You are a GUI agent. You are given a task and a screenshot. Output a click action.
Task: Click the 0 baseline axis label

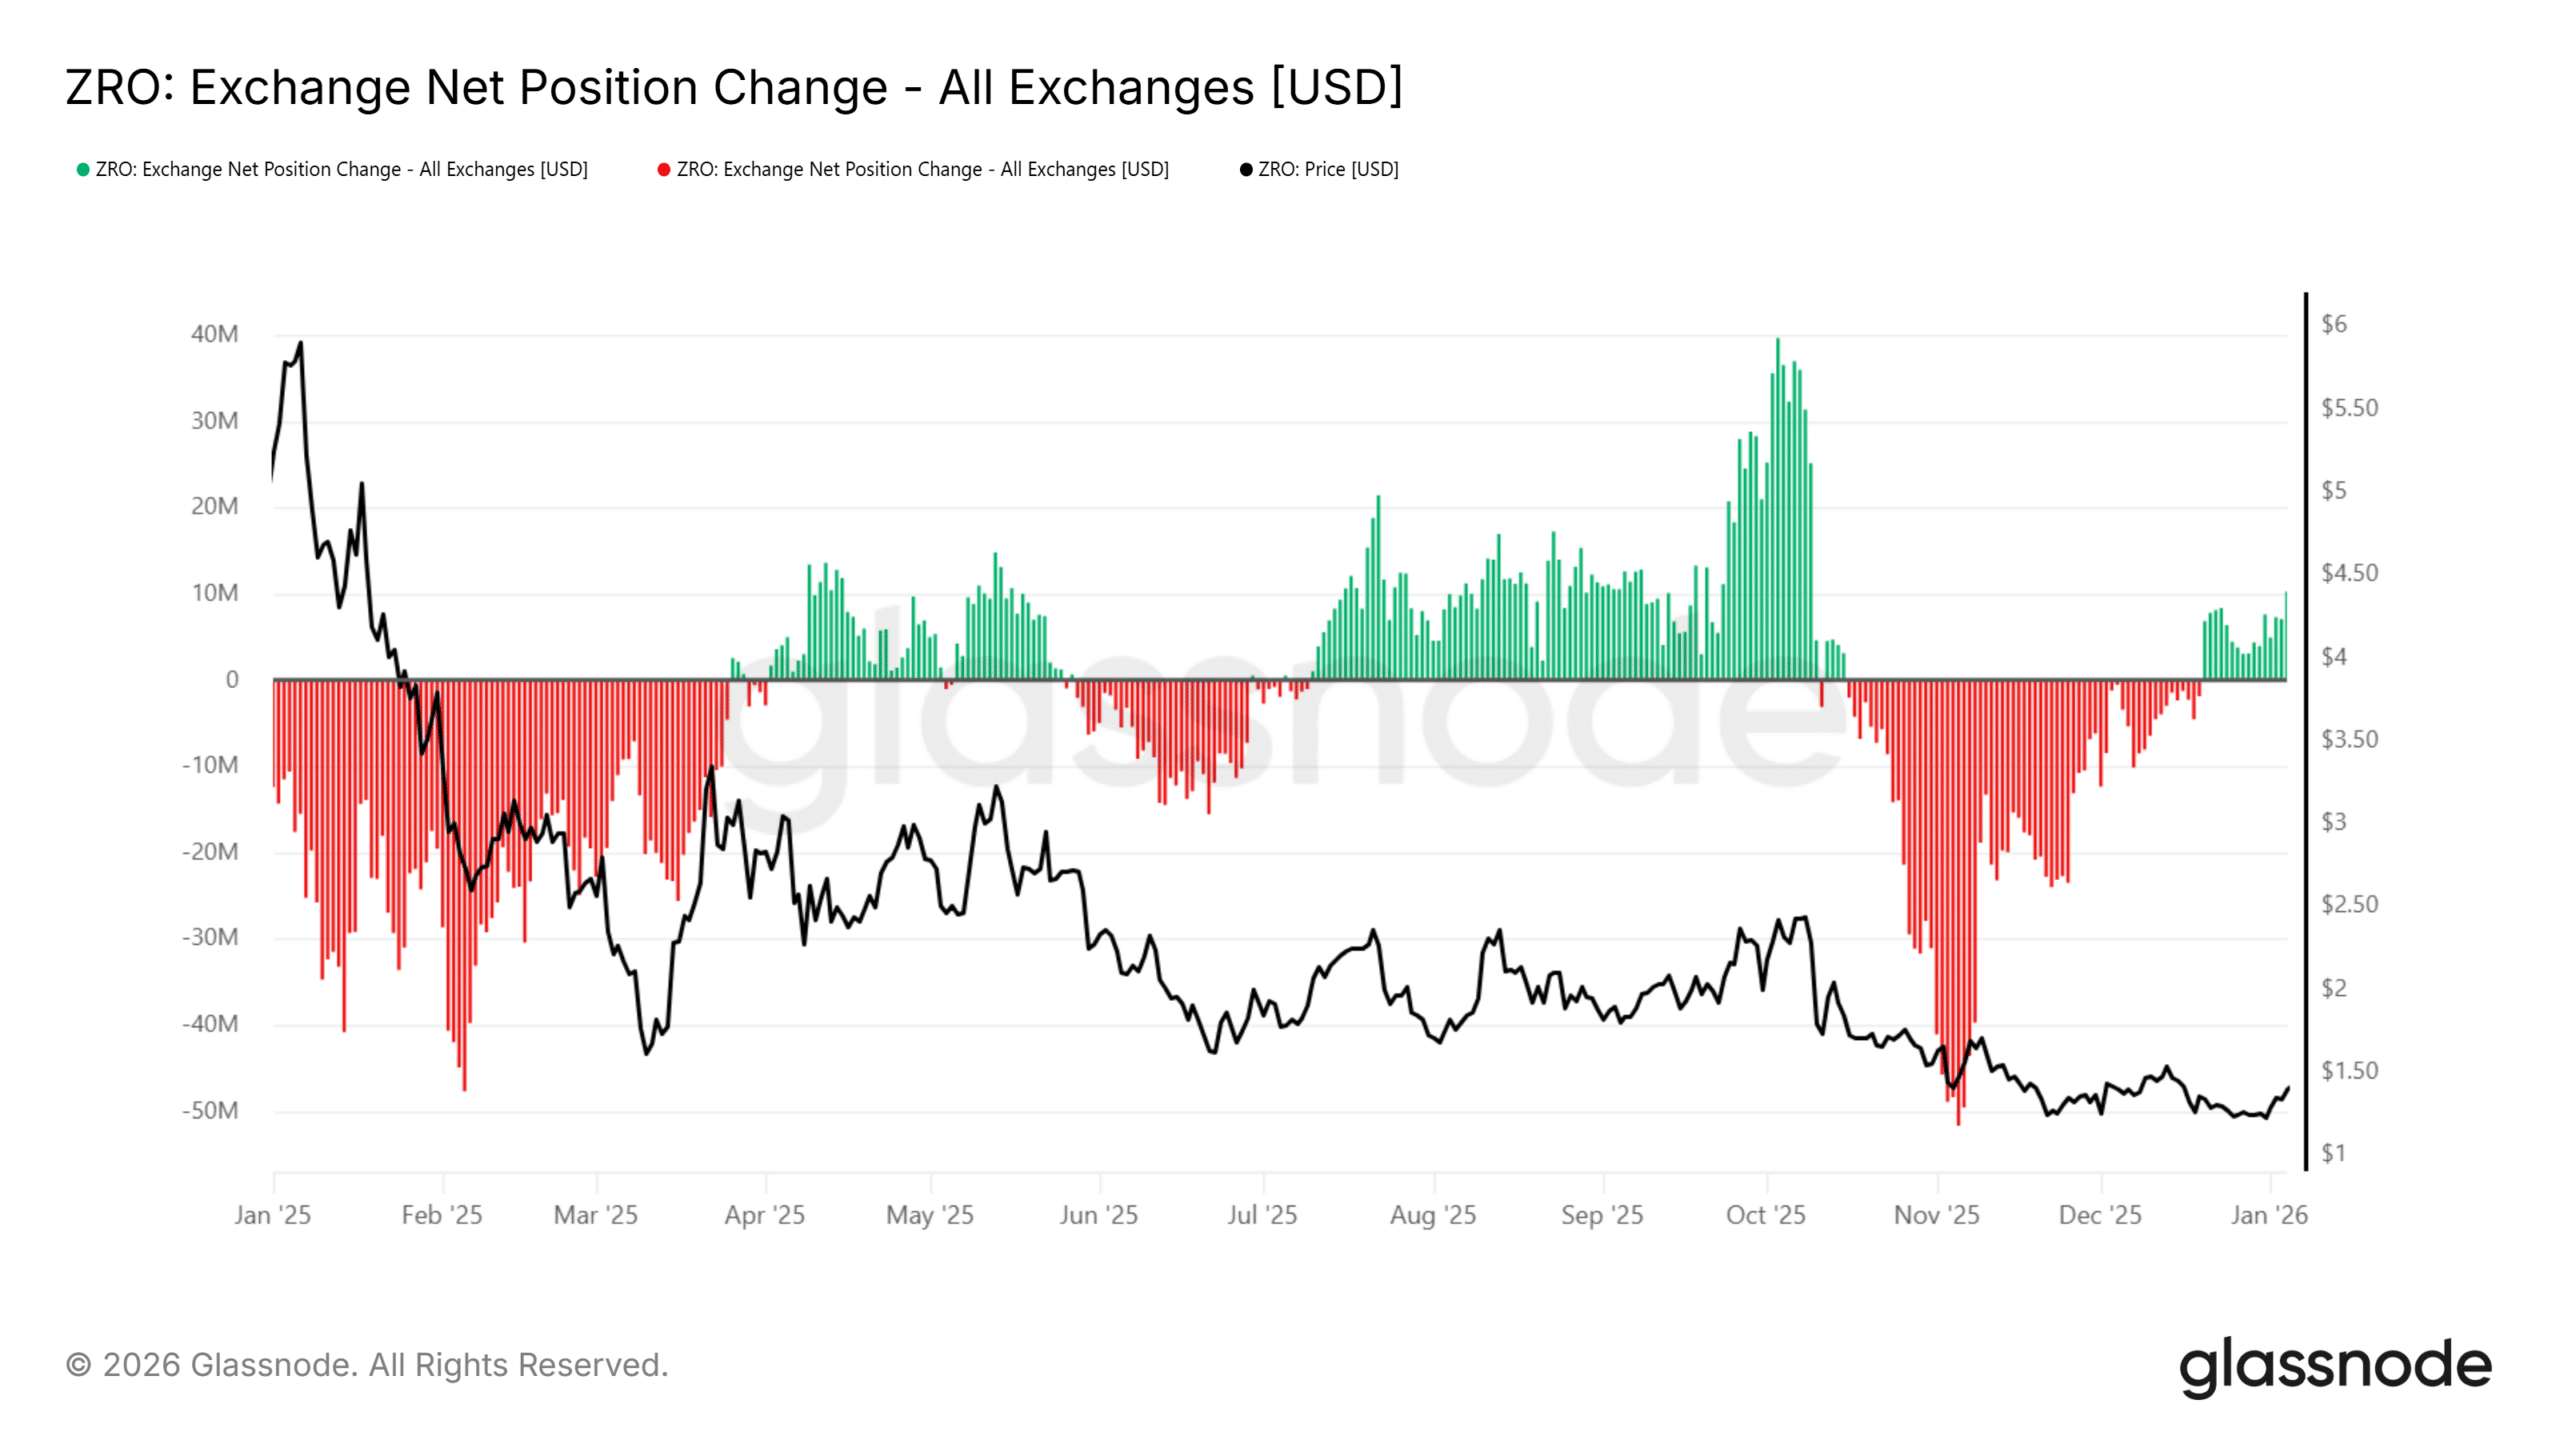(232, 680)
